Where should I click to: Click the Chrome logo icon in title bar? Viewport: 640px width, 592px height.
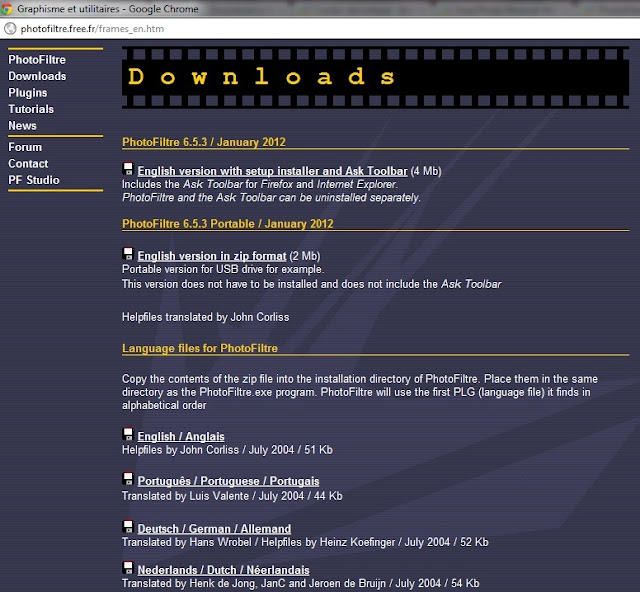6,9
